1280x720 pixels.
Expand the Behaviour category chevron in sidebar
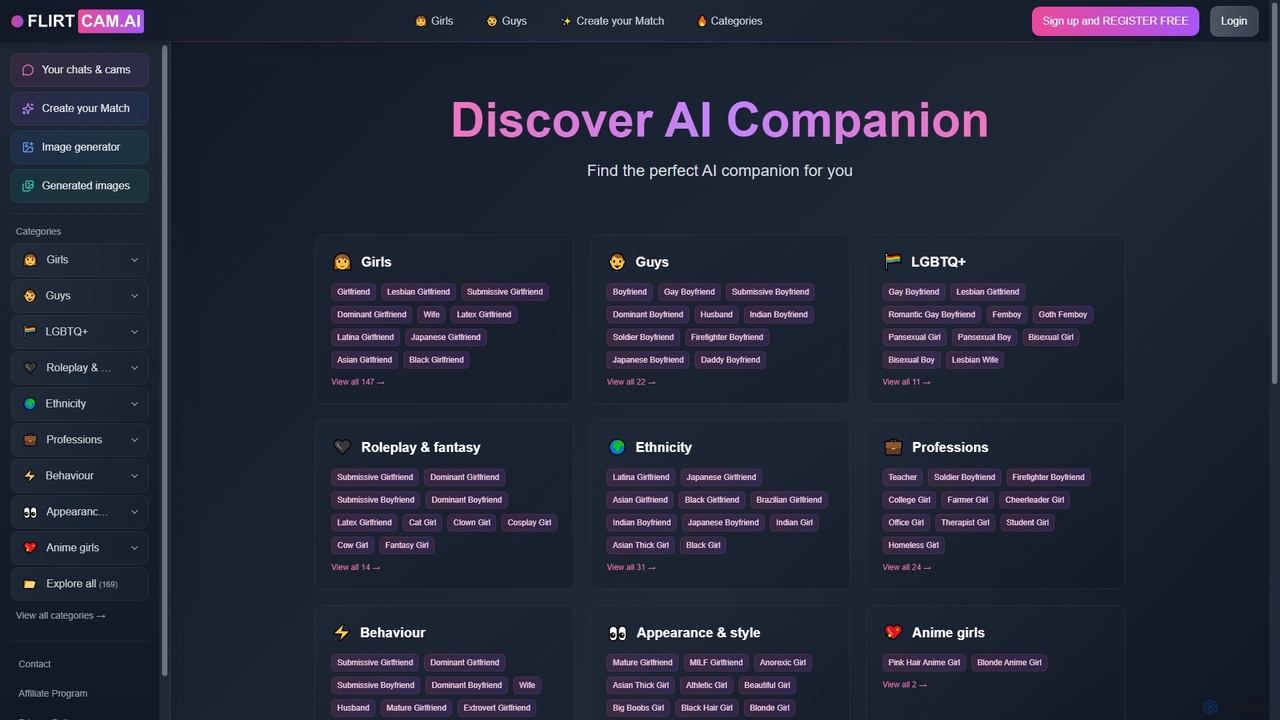pos(134,476)
